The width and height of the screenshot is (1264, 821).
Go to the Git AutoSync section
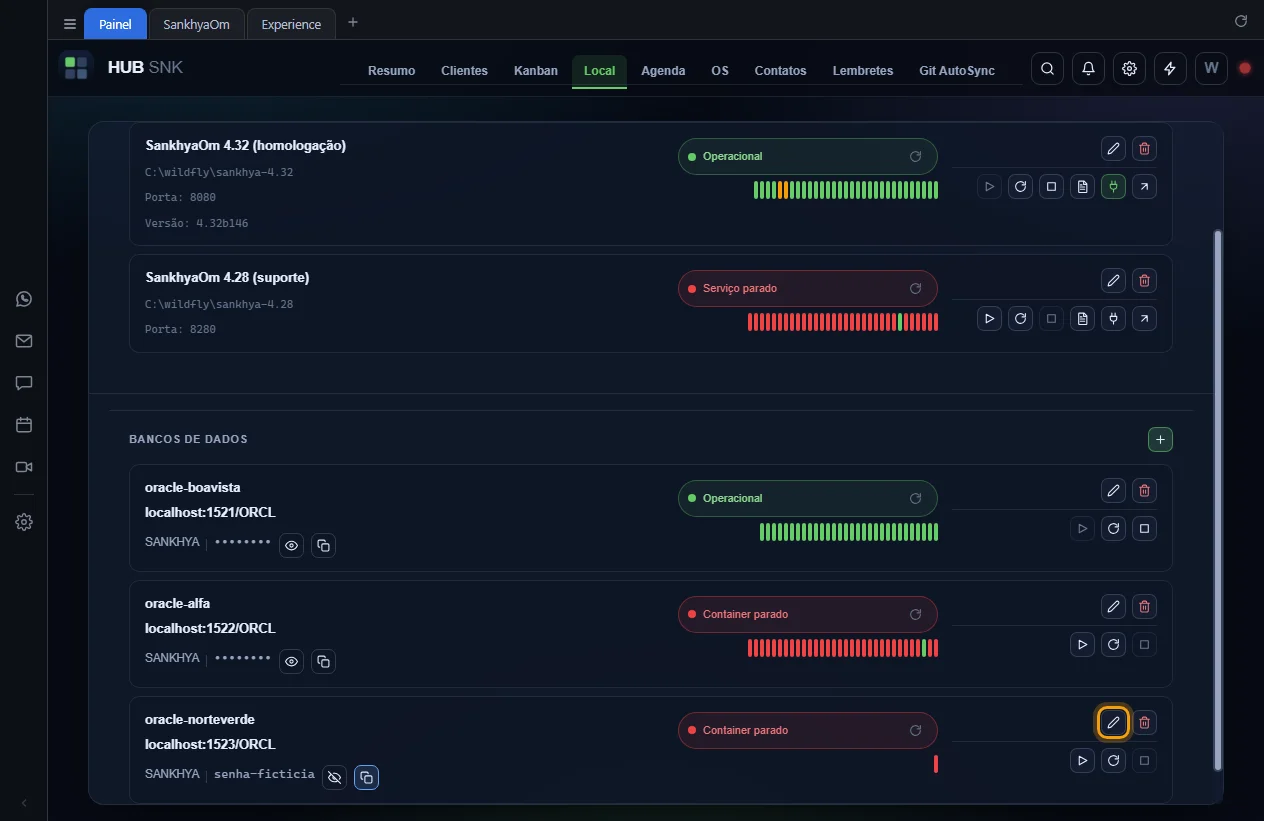[x=957, y=71]
